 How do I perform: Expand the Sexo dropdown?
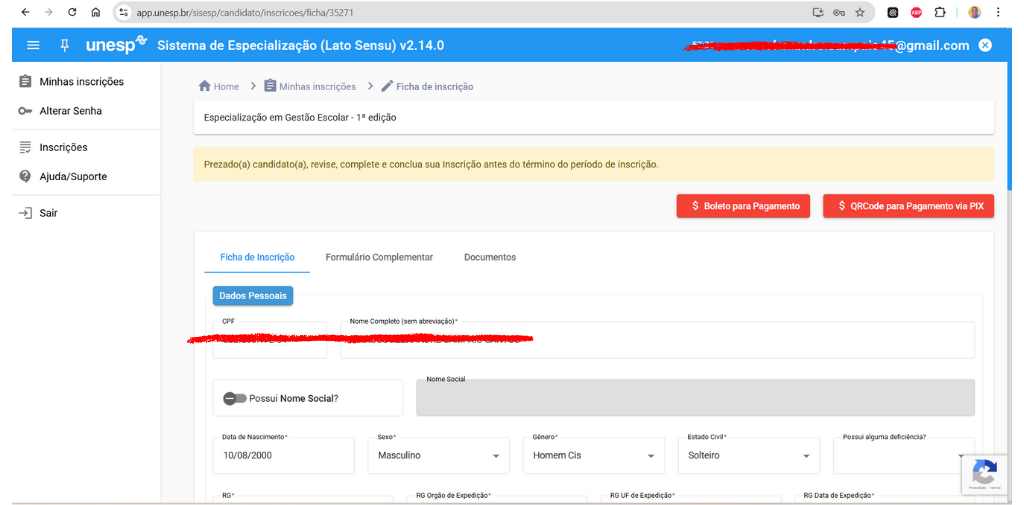pos(495,456)
